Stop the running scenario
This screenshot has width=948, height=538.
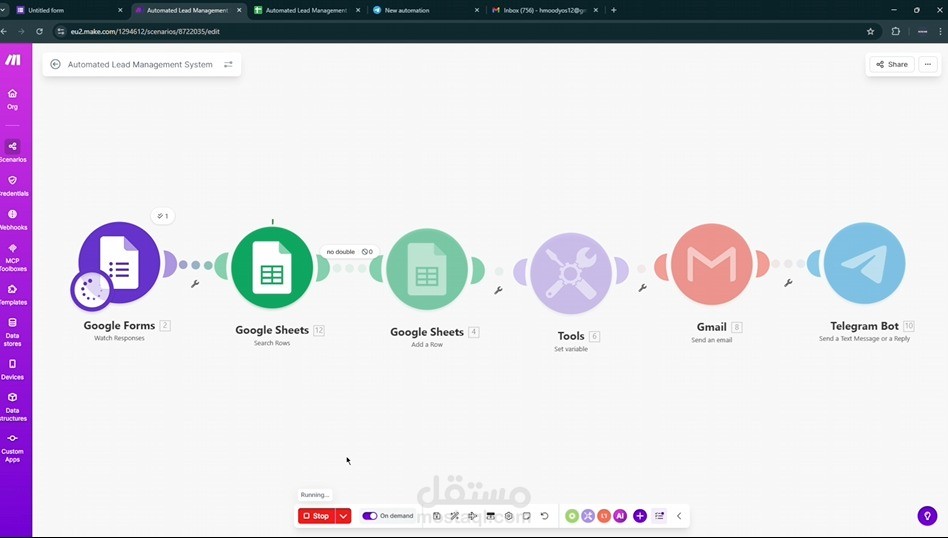316,516
